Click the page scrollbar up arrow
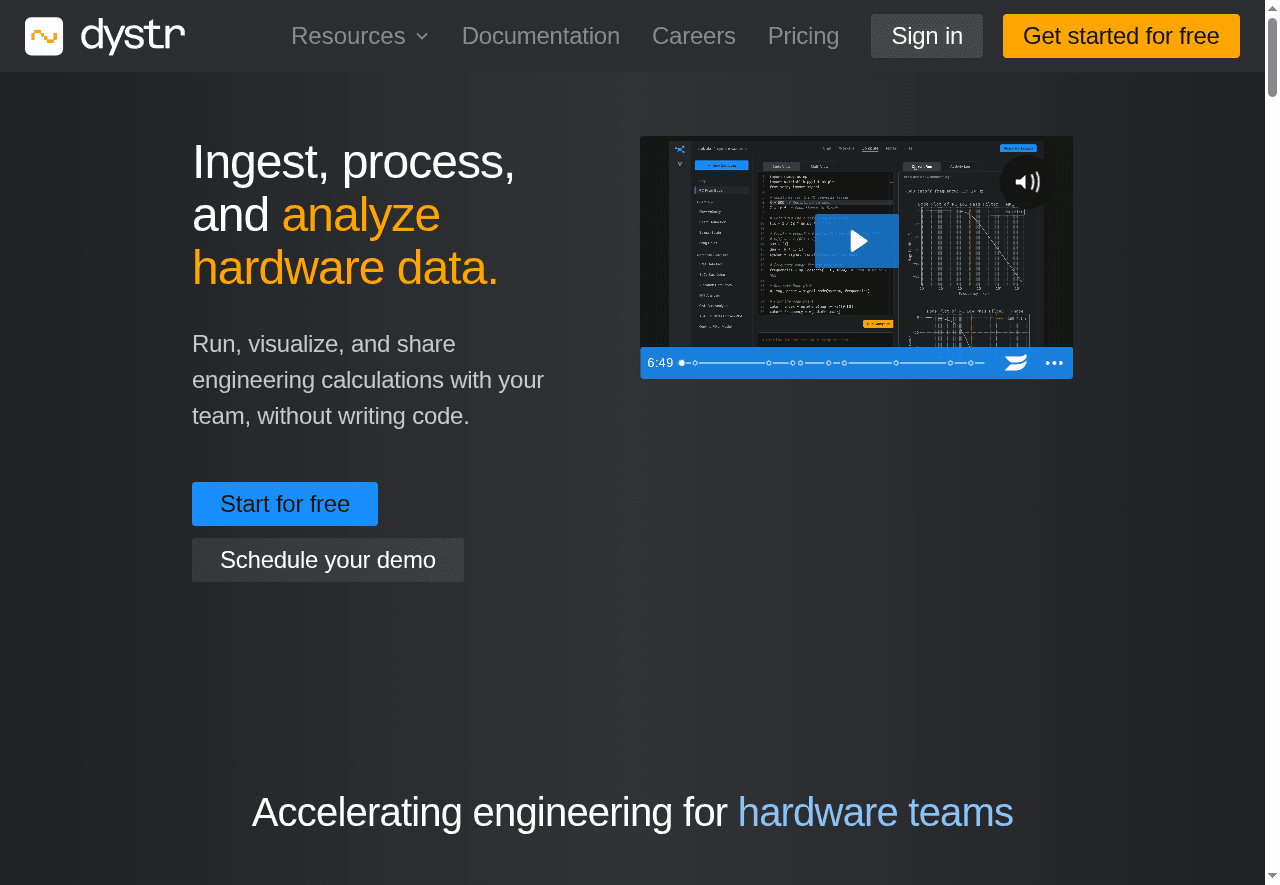The image size is (1280, 885). pos(1272,7)
